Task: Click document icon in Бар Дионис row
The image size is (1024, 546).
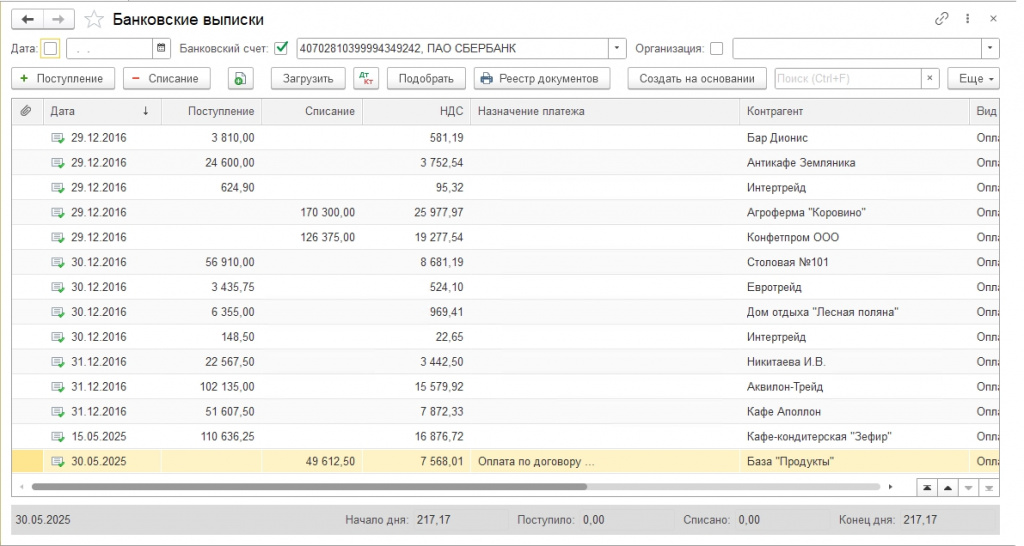Action: click(x=58, y=138)
